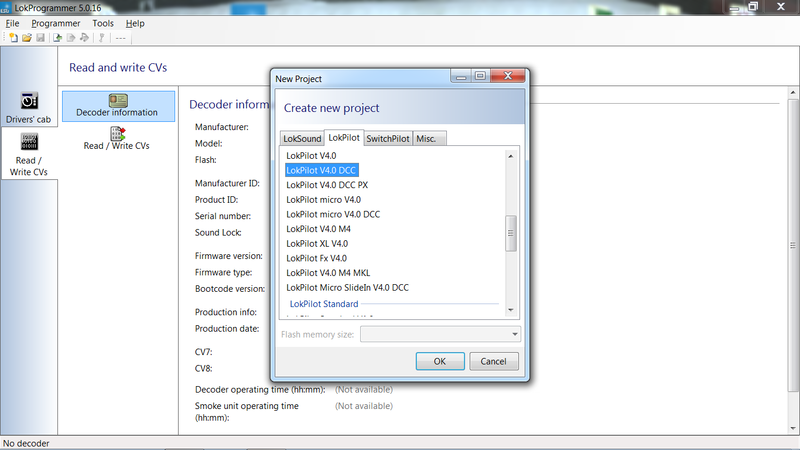The width and height of the screenshot is (800, 450).
Task: Choose LokPilot V4.0 from list
Action: [x=311, y=156]
